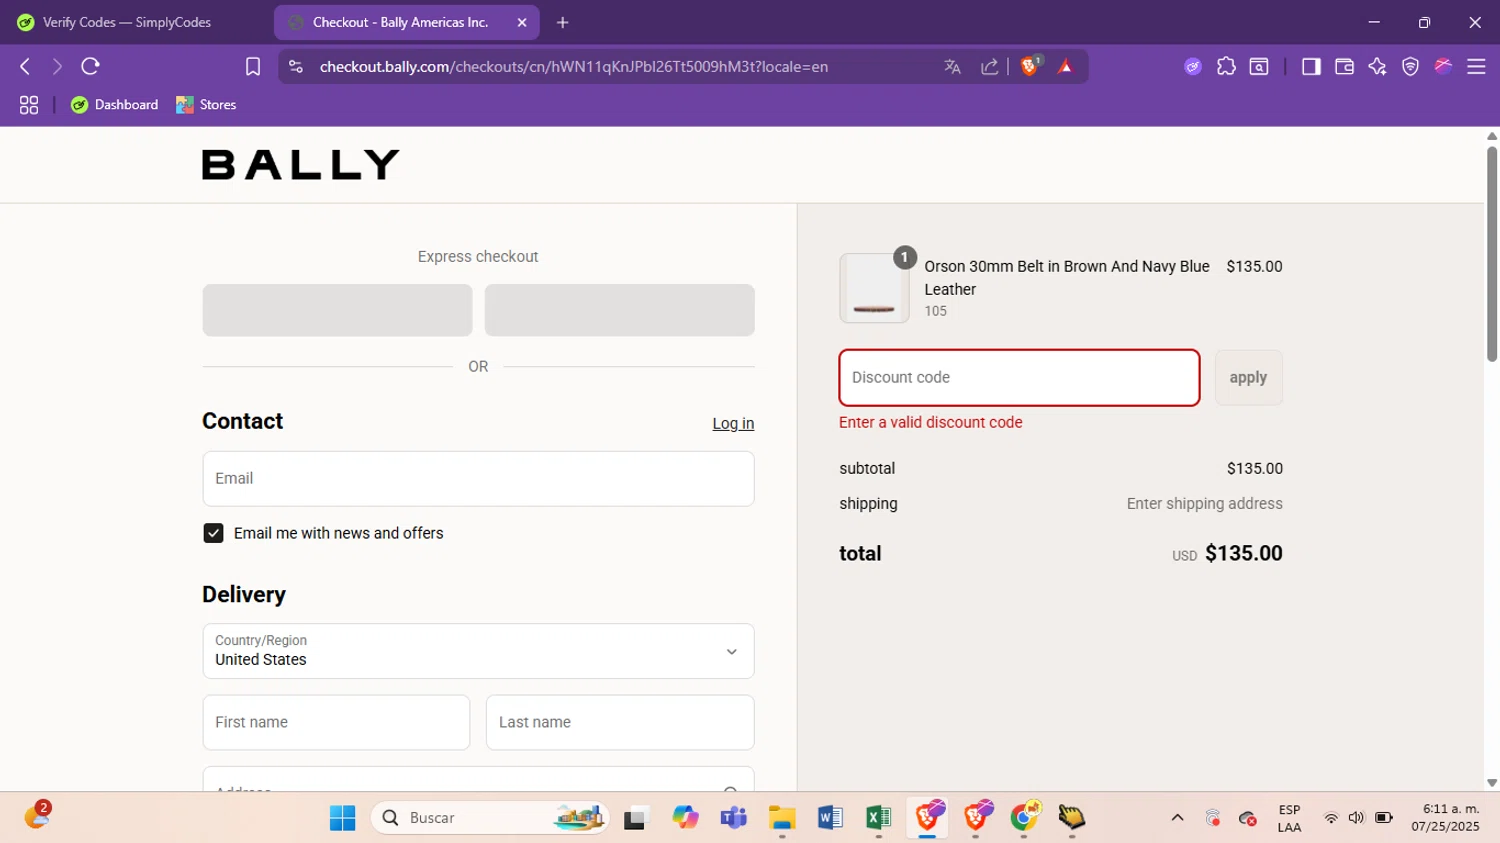The image size is (1500, 843).
Task: Click the Orson belt product thumbnail
Action: coord(874,288)
